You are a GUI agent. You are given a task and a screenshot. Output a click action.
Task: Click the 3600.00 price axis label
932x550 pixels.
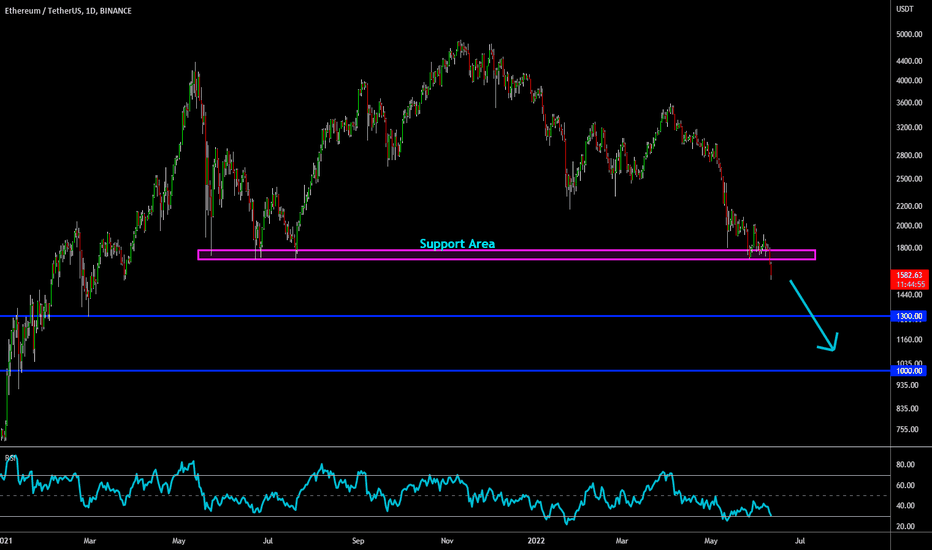click(x=909, y=103)
